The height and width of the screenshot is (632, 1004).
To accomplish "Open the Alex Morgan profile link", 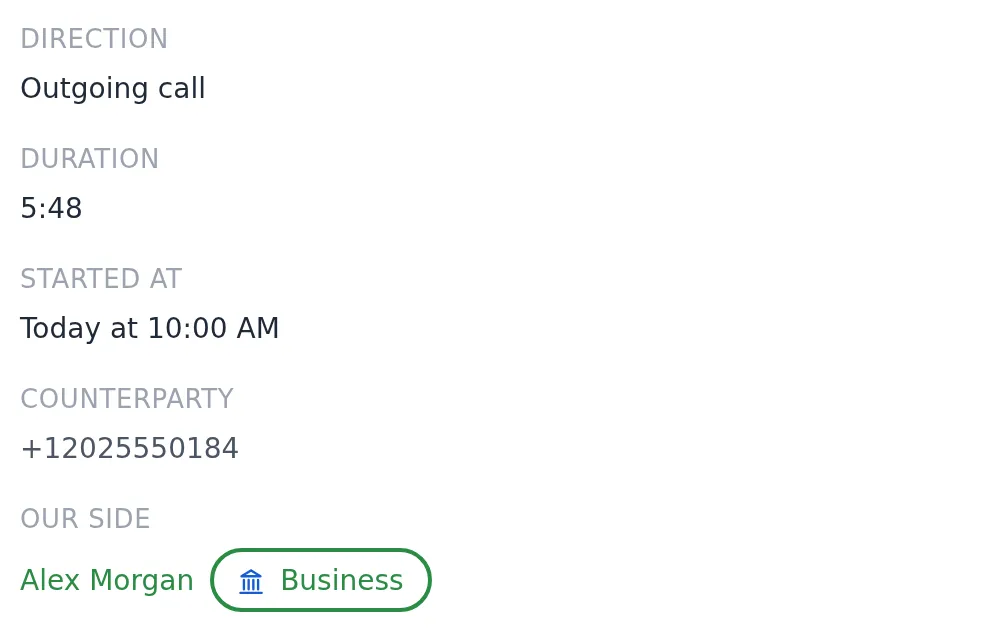I will 107,580.
